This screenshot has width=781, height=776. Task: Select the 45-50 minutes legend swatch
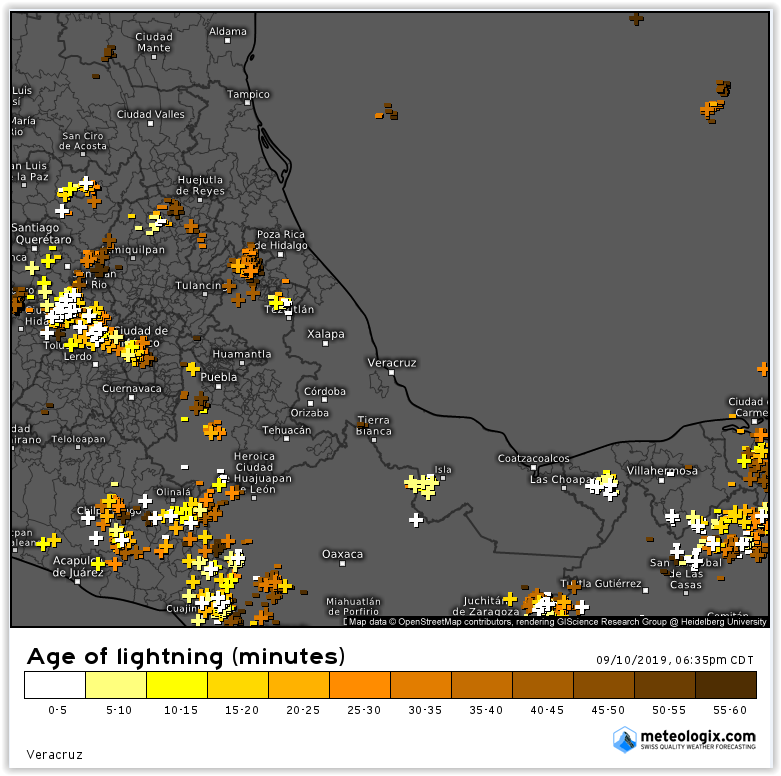(x=604, y=685)
